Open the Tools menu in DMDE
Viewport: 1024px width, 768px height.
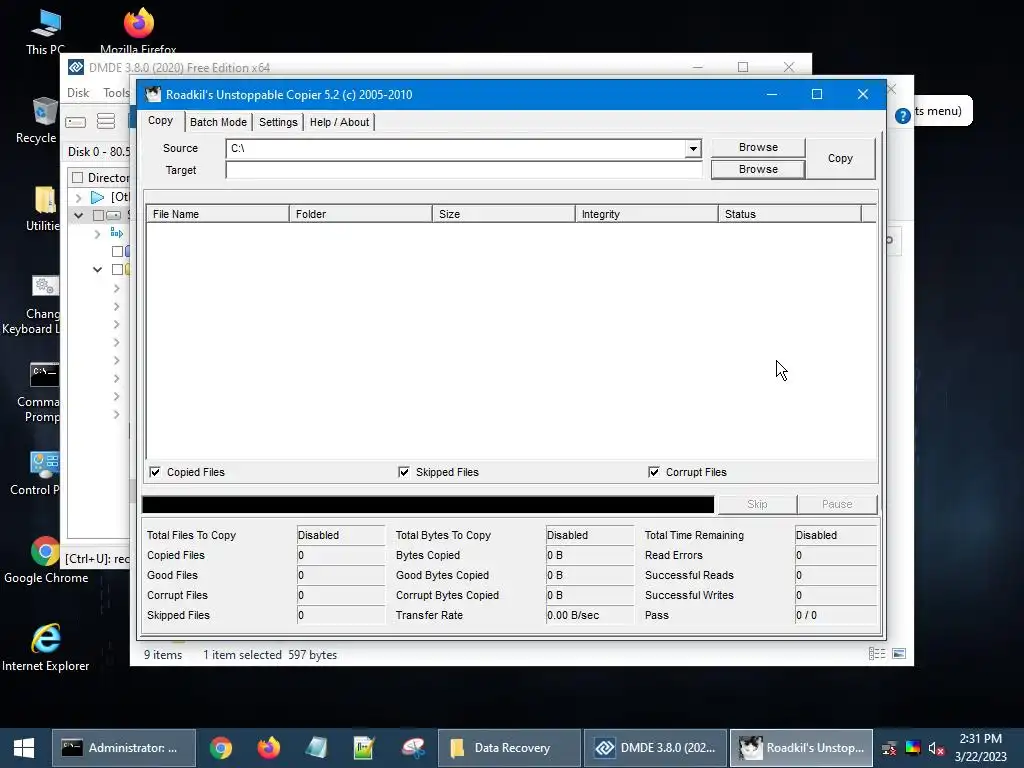coord(116,93)
